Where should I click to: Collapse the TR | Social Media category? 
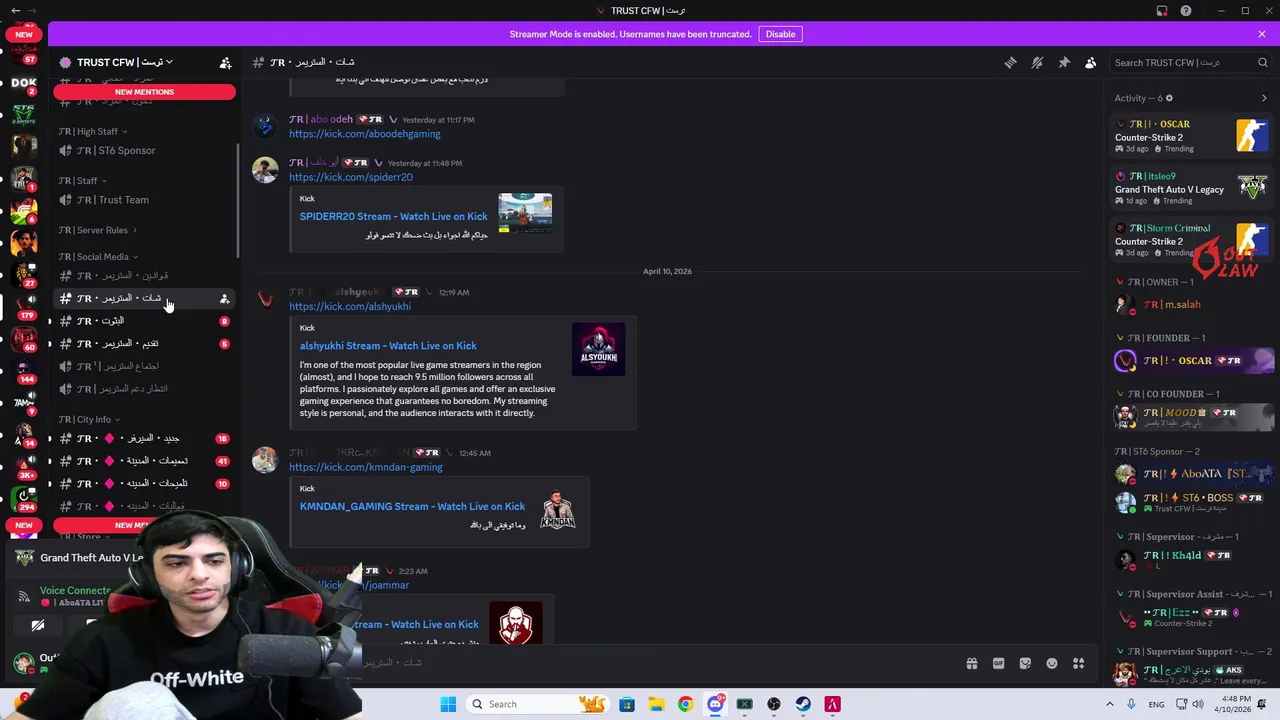coord(97,257)
